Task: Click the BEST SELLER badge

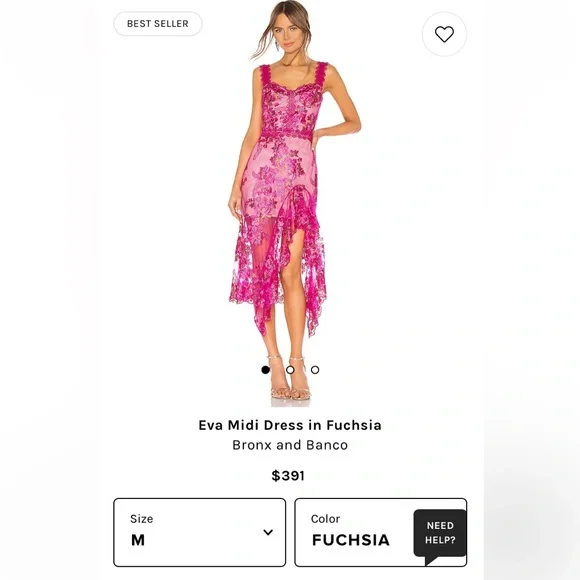Action: [158, 24]
